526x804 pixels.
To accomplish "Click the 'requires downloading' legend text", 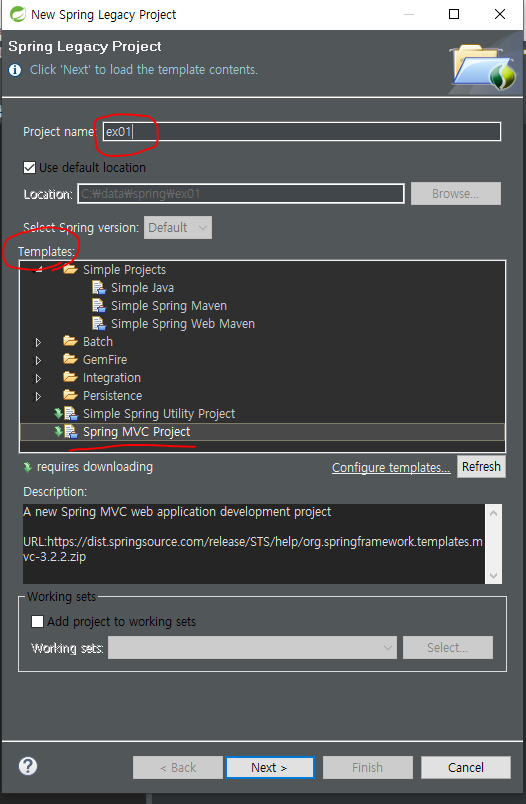I will [x=95, y=467].
